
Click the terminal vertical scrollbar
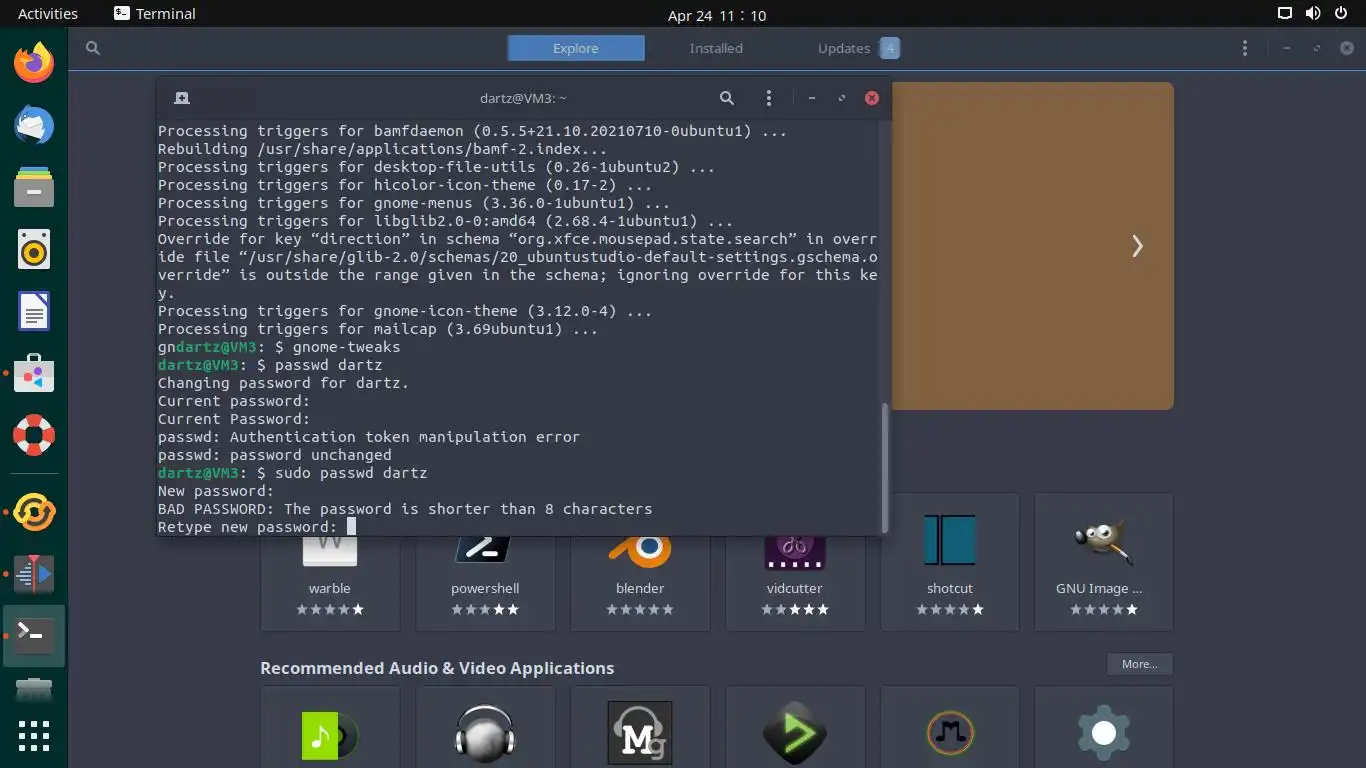point(885,467)
